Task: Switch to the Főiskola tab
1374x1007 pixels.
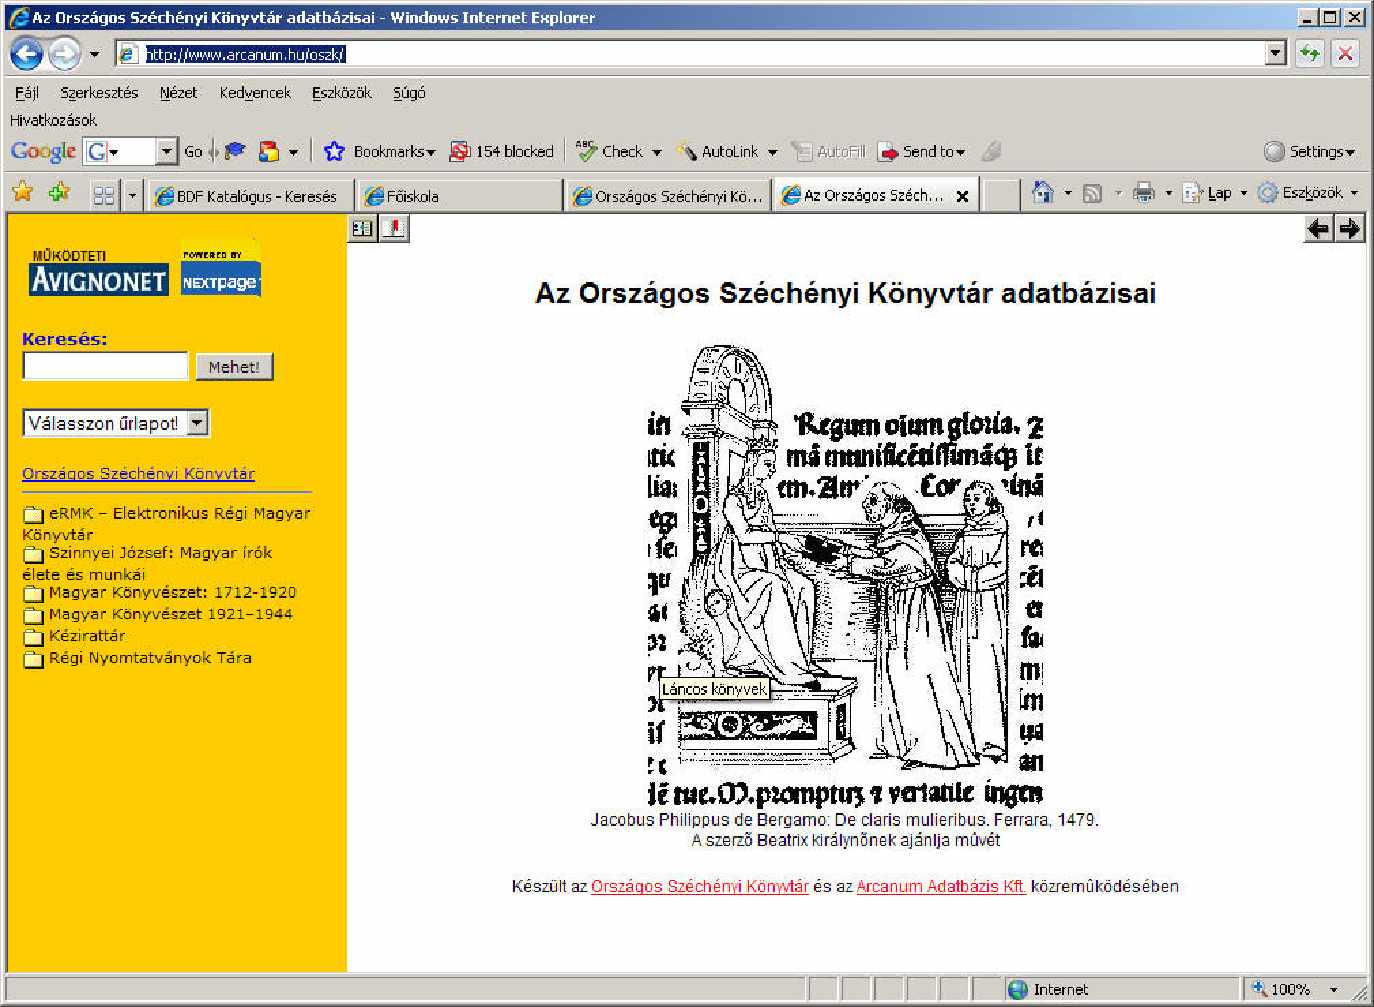Action: pyautogui.click(x=460, y=196)
